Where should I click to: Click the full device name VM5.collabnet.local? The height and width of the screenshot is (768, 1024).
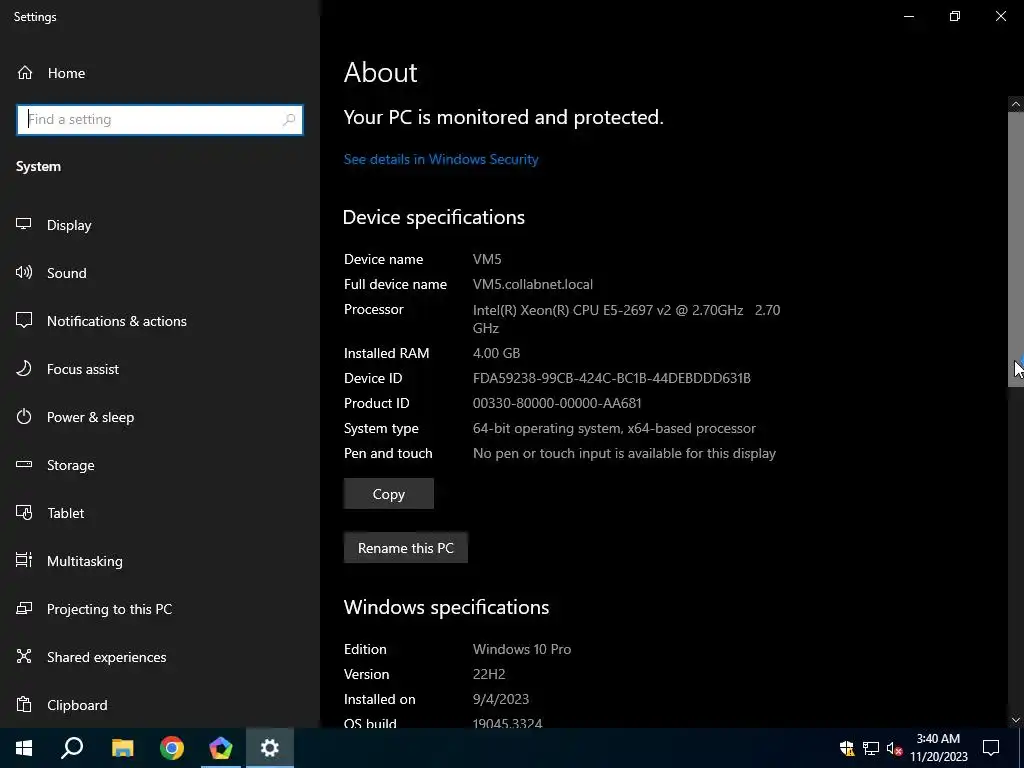click(533, 284)
